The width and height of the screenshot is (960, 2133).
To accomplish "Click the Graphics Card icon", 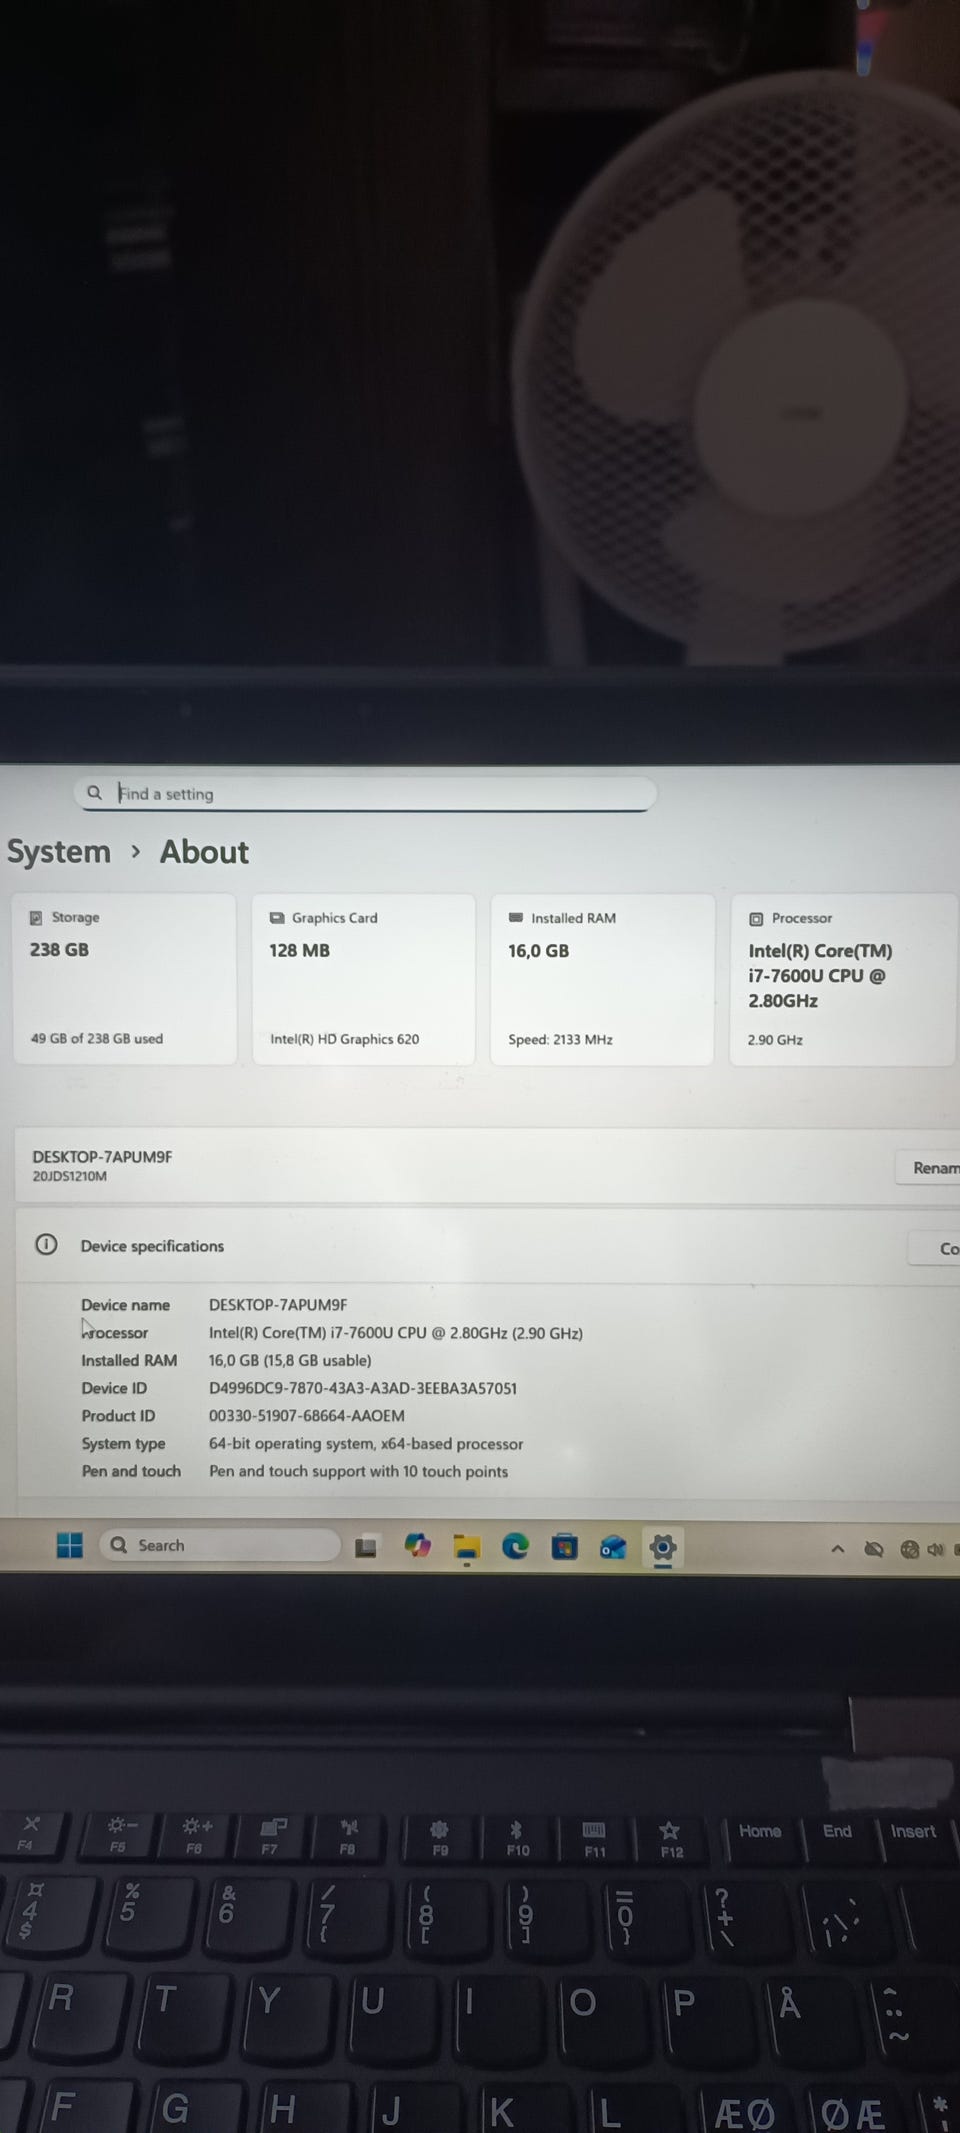I will click(x=277, y=918).
